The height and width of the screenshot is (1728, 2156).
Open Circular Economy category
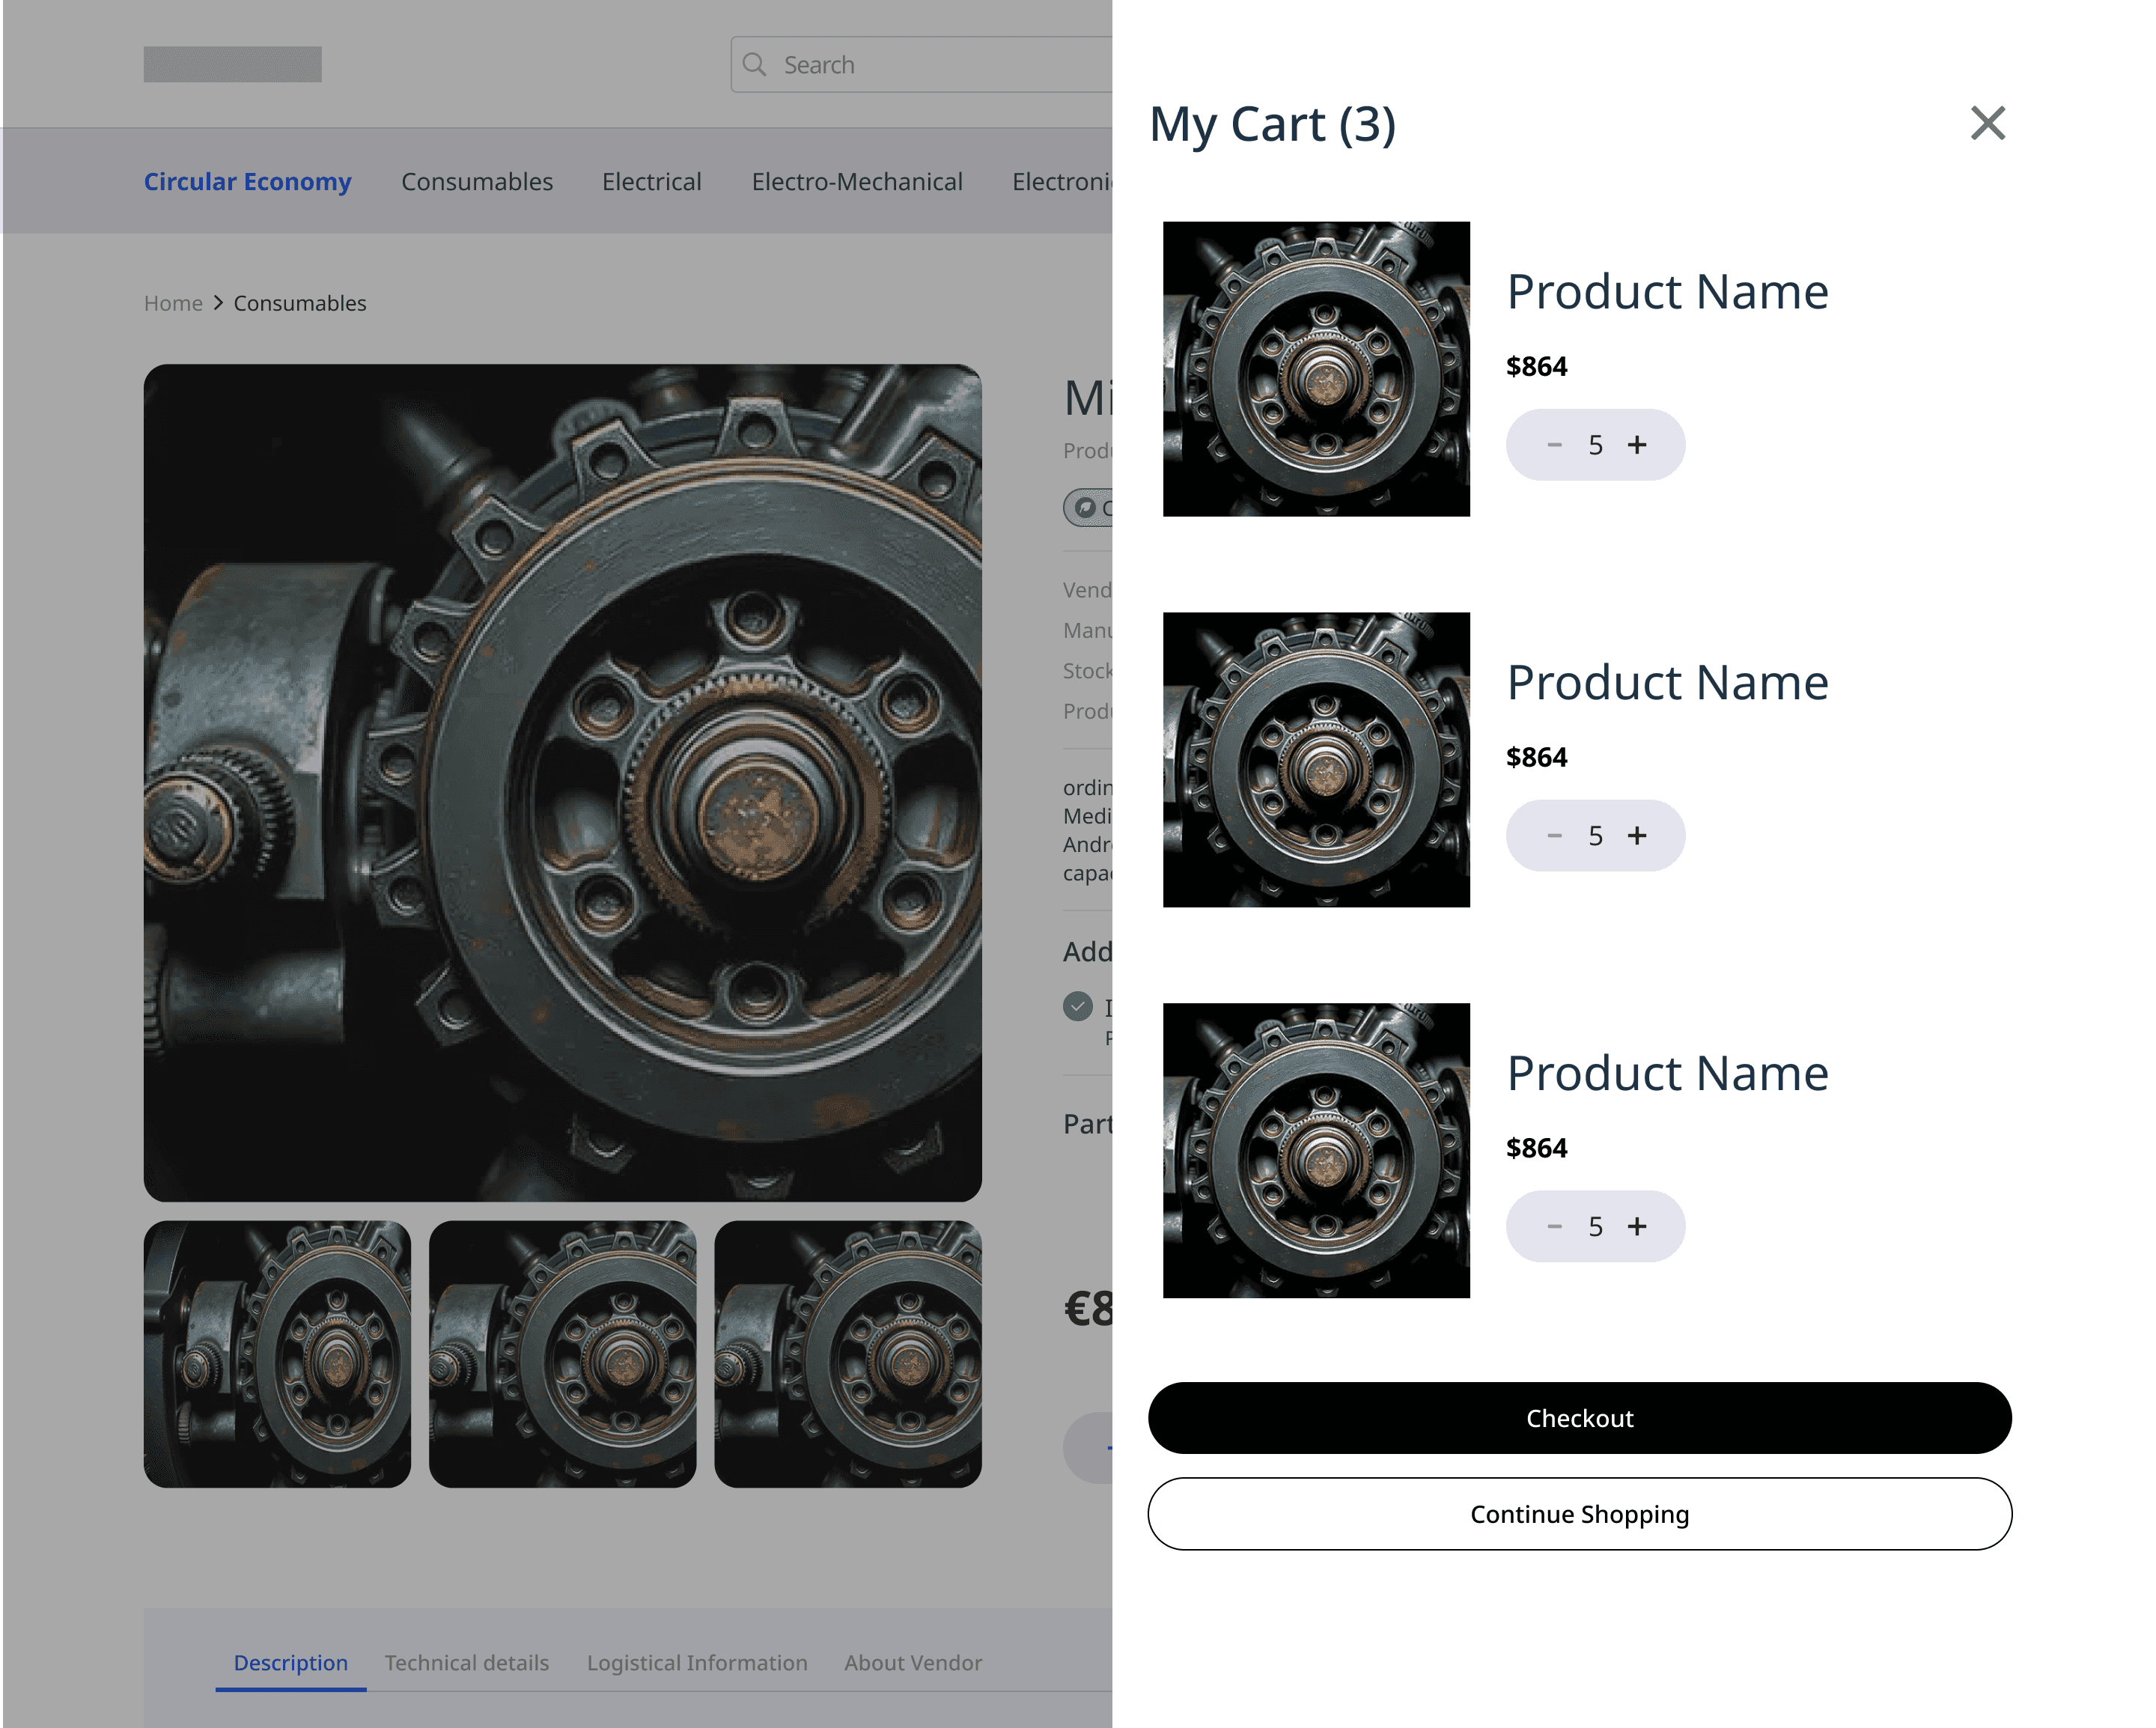(247, 182)
